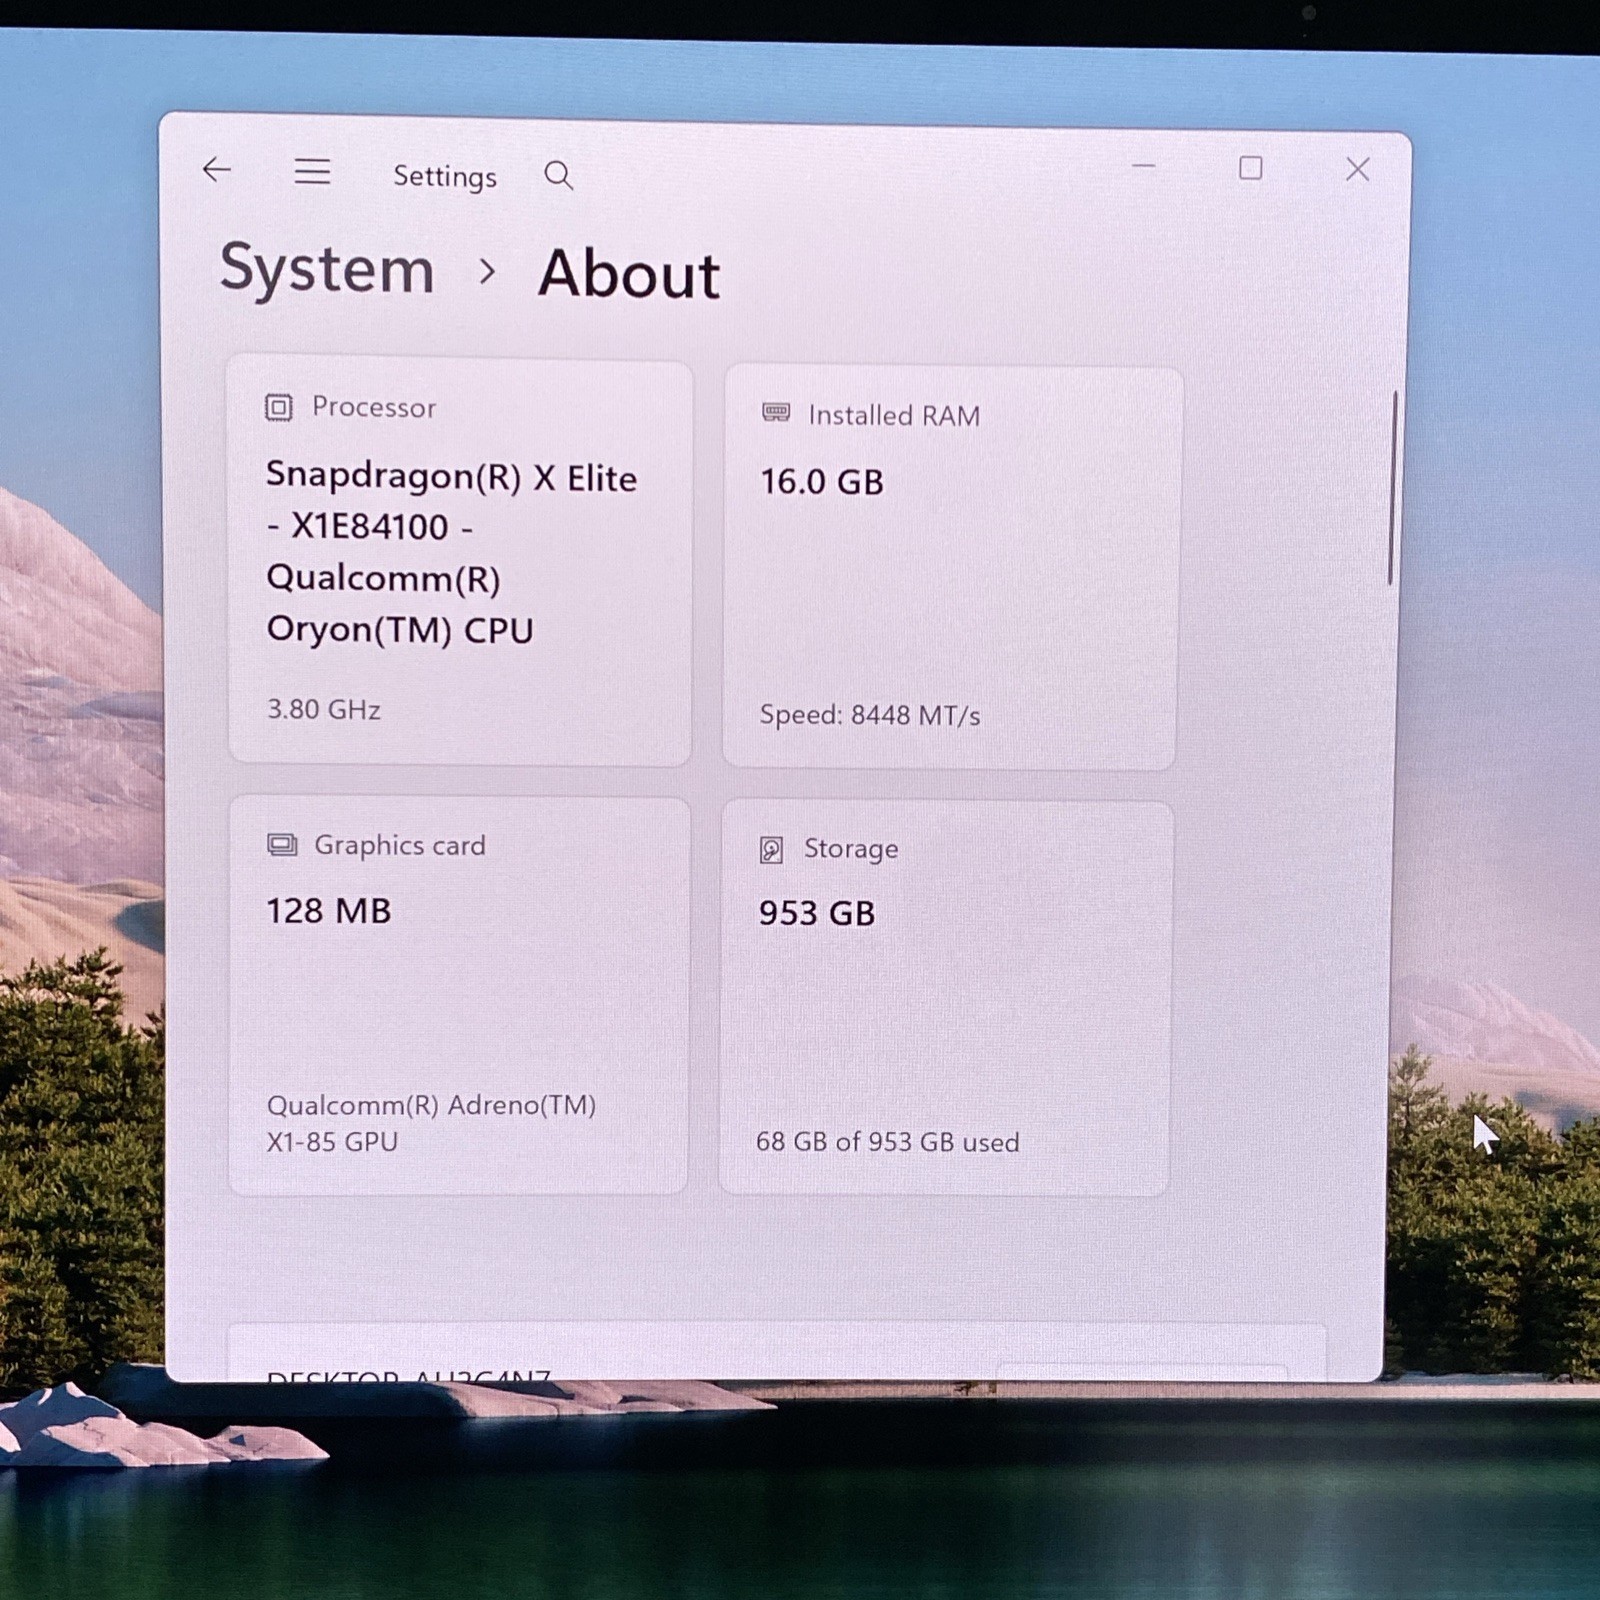This screenshot has height=1600, width=1600.
Task: Go back with the arrow icon
Action: pos(216,170)
